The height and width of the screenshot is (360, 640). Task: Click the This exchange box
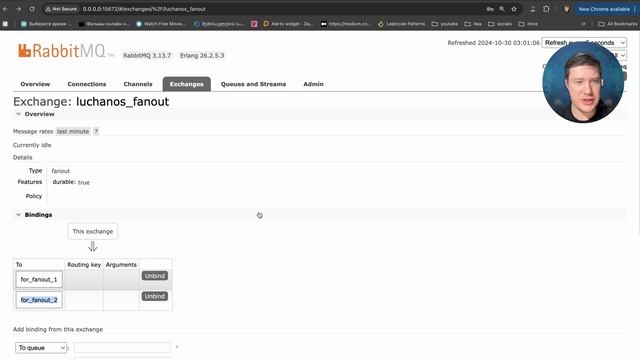pos(93,231)
